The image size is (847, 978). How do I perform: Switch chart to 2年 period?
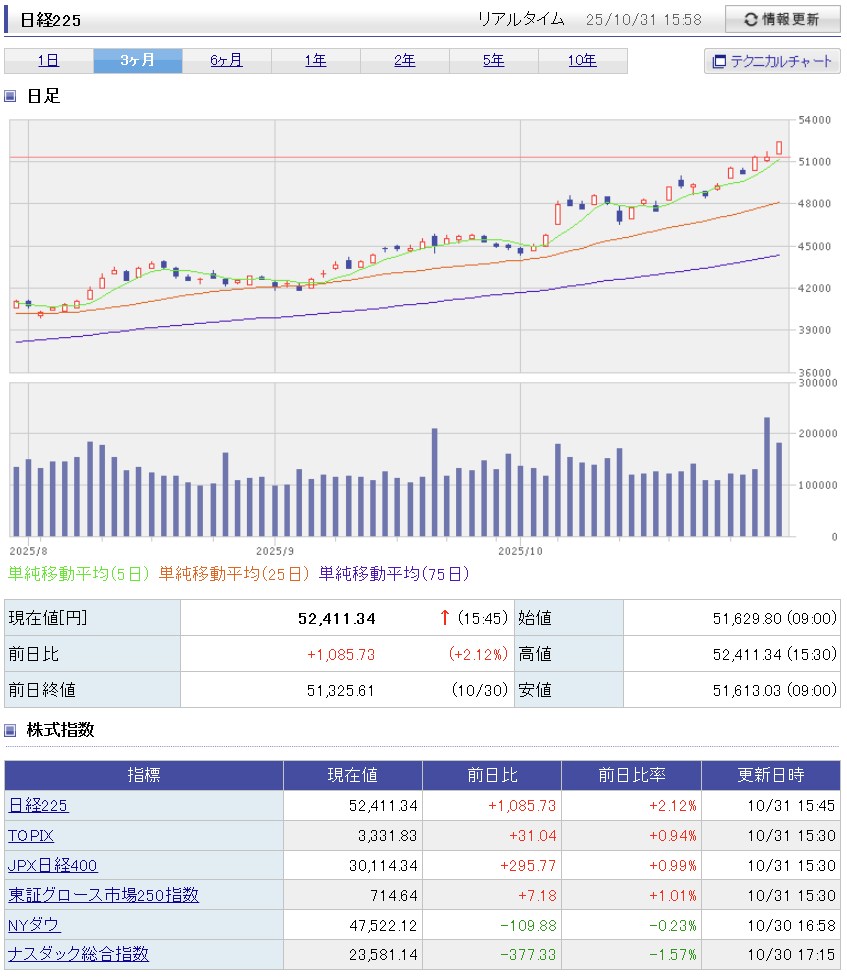pos(405,61)
